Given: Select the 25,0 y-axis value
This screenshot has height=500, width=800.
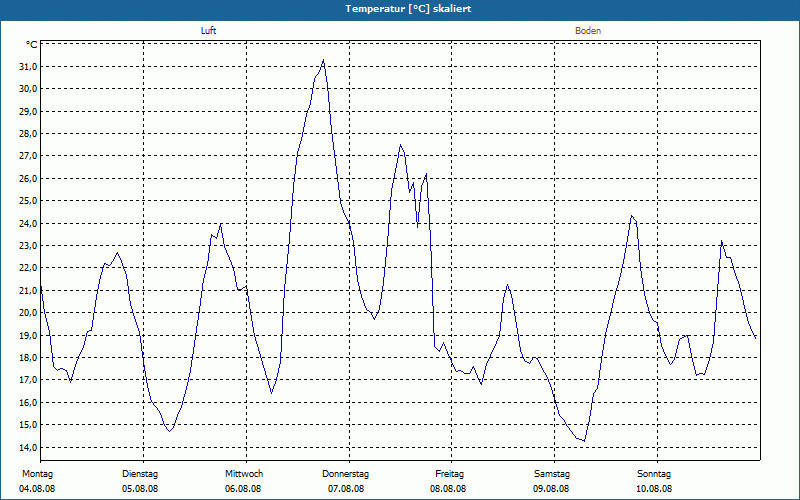Looking at the screenshot, I should 28,201.
